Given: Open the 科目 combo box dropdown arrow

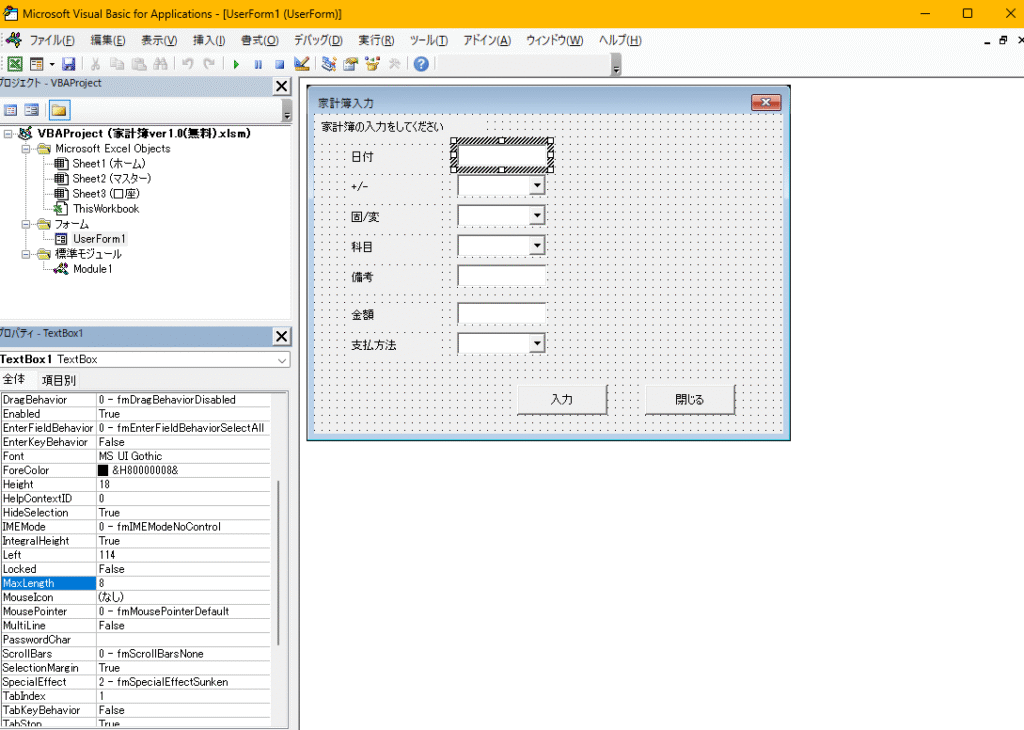Looking at the screenshot, I should [537, 246].
